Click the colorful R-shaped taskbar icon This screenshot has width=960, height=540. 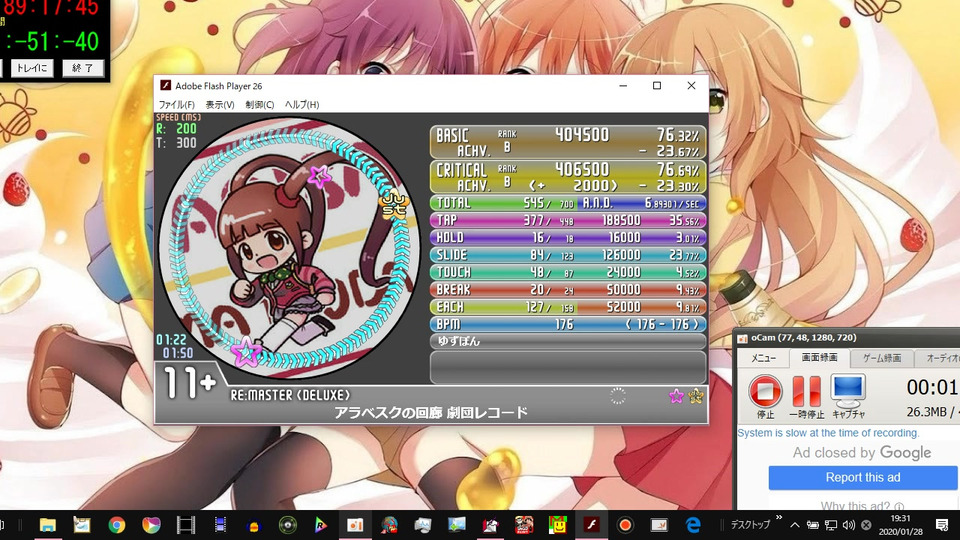click(321, 525)
